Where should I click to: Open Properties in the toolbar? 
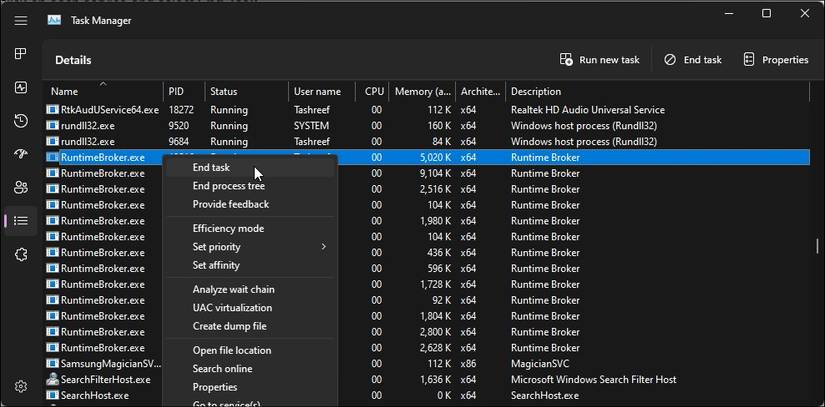776,60
